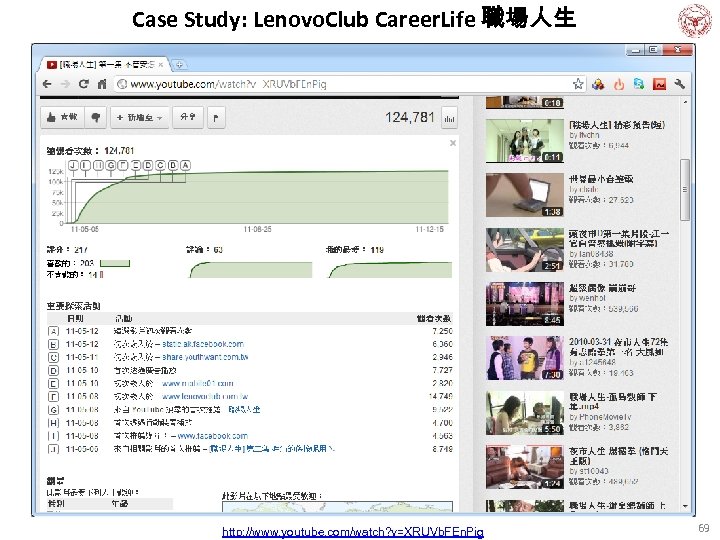Close the YouTube tab
This screenshot has width=720, height=540.
coord(161,65)
